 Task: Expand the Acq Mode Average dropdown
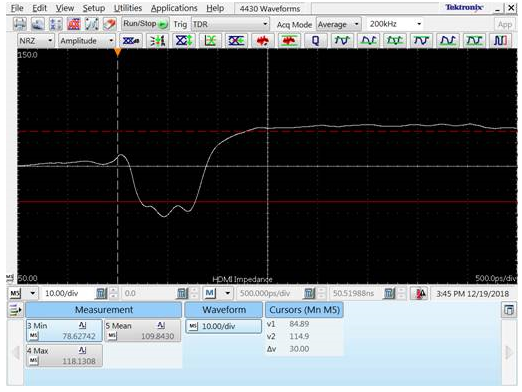[338, 24]
